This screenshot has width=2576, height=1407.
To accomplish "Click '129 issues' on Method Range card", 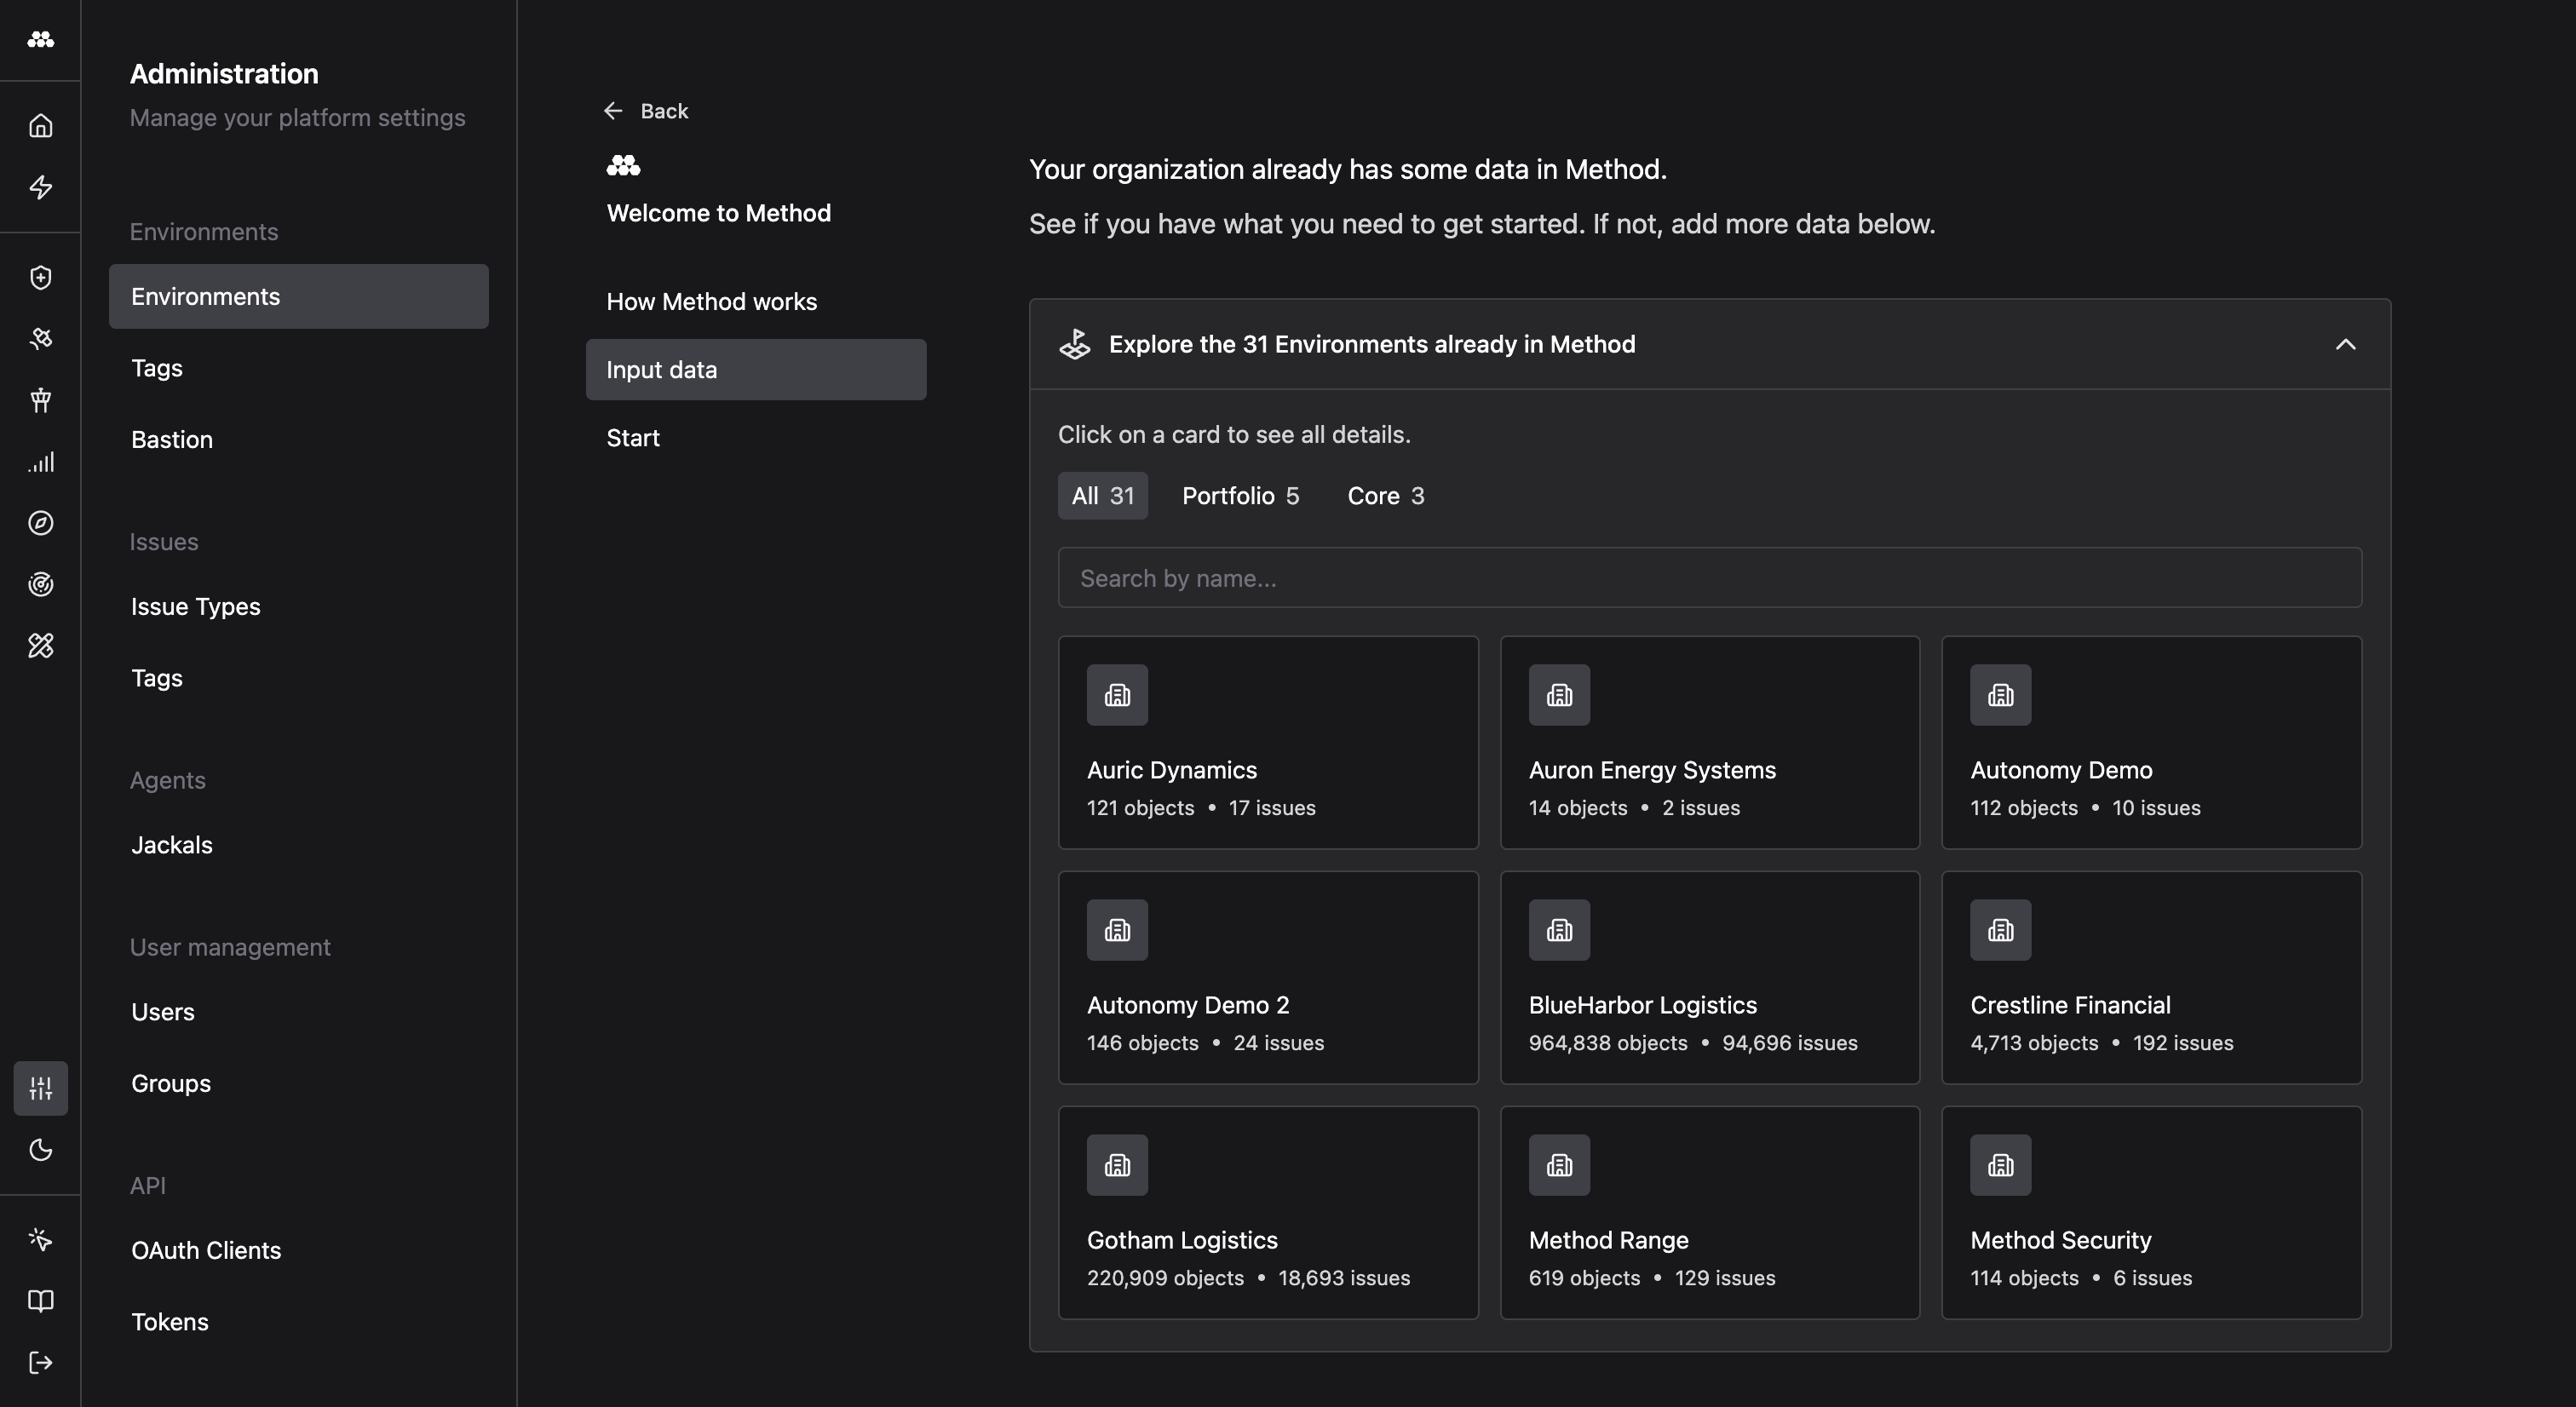I will point(1724,1278).
